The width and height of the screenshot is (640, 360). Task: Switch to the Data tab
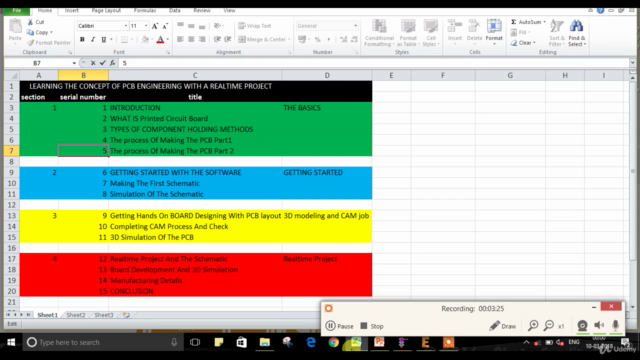coord(175,11)
